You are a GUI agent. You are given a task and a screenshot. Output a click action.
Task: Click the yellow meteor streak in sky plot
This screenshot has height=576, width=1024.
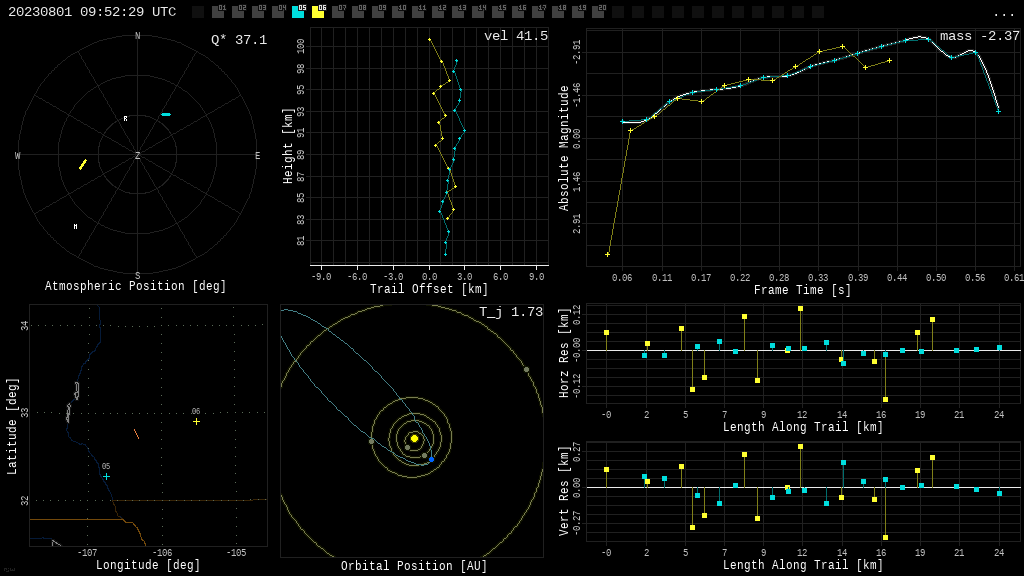click(x=83, y=164)
